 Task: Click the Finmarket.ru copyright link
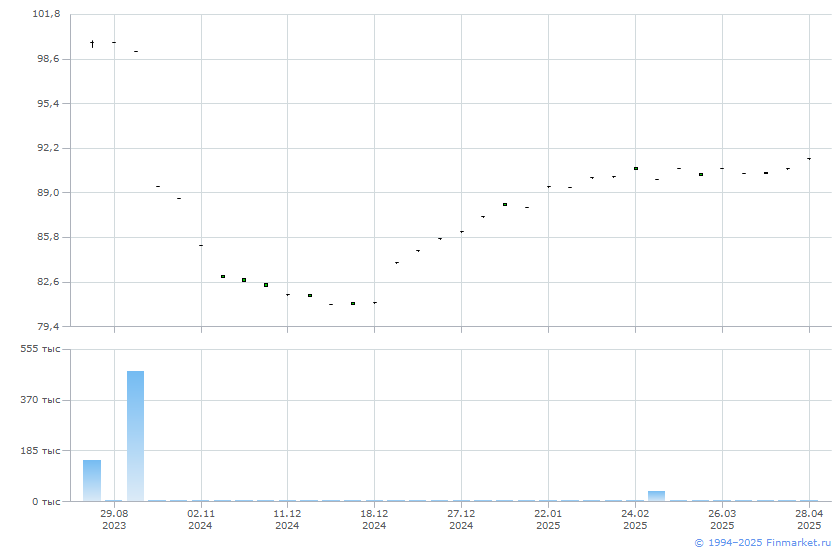click(763, 543)
